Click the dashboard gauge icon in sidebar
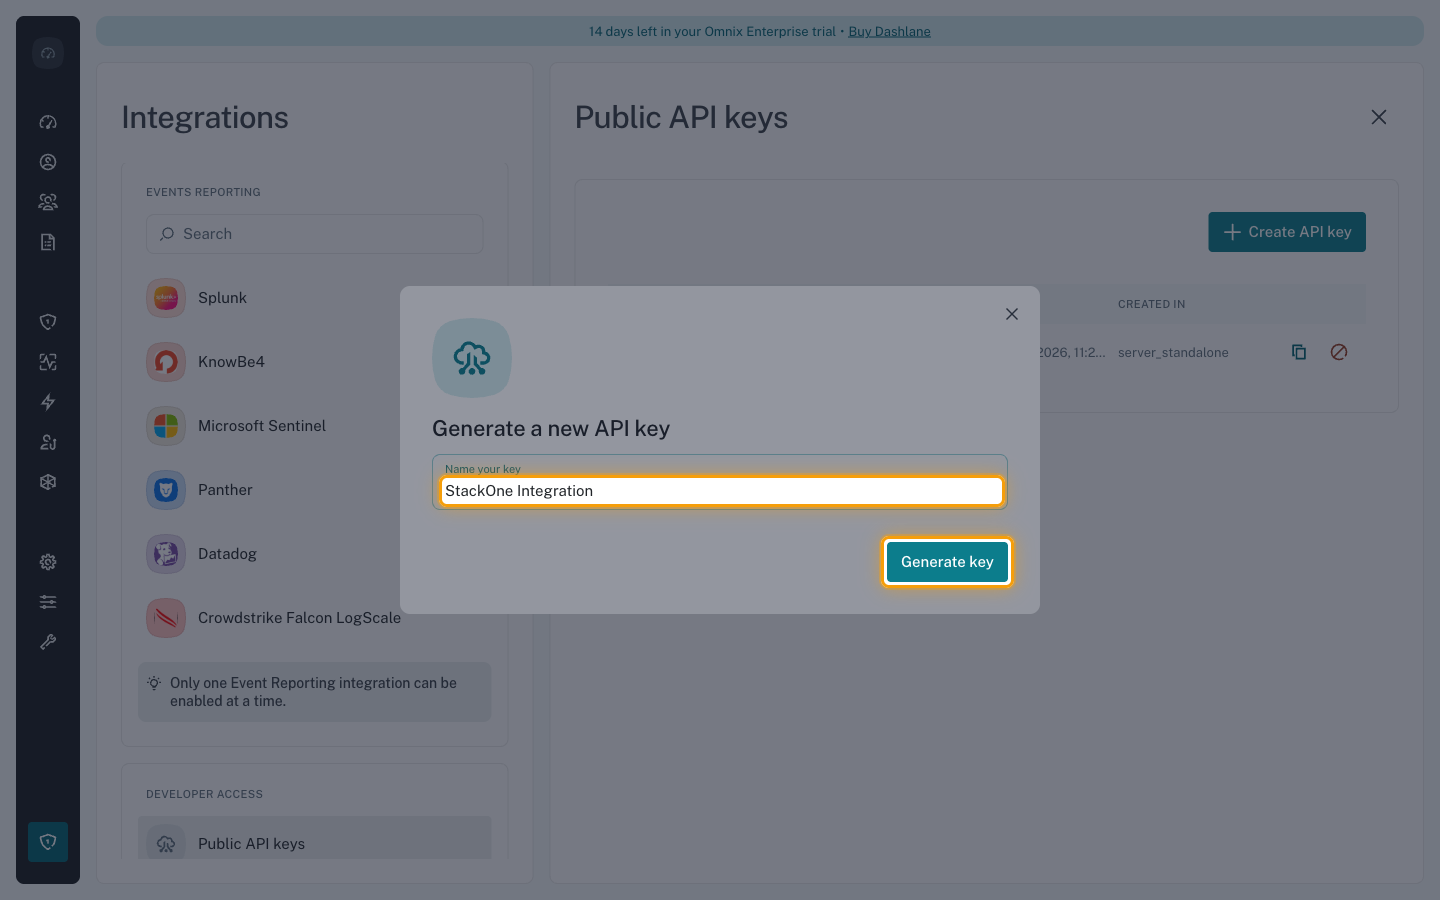Screen dimensions: 1440x900 (48, 122)
